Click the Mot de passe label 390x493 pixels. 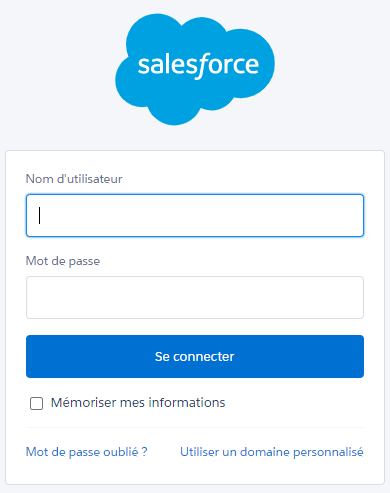63,261
